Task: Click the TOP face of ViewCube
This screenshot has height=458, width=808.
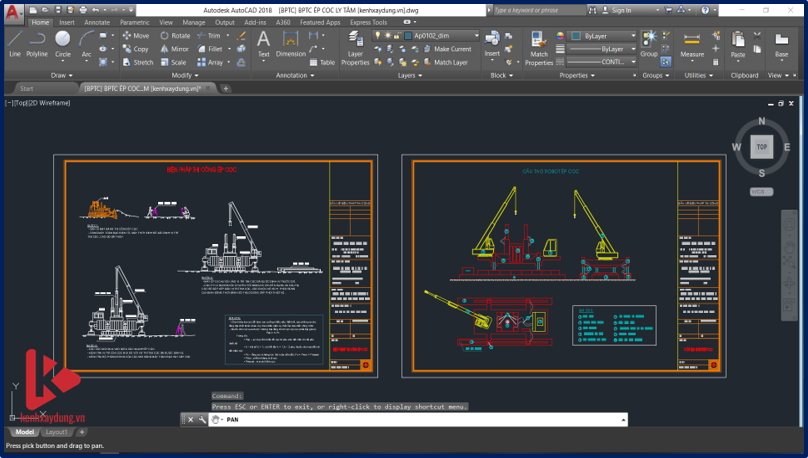Action: point(761,147)
